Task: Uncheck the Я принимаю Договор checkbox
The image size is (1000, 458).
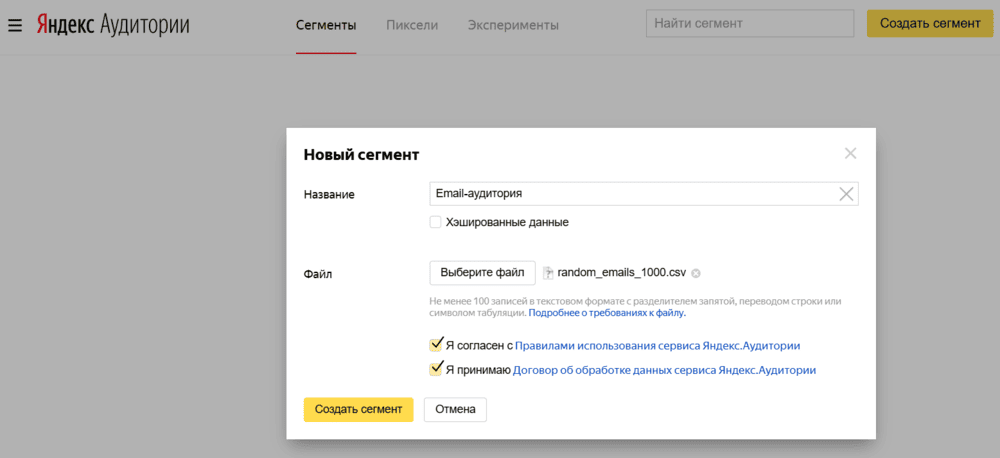Action: click(436, 369)
